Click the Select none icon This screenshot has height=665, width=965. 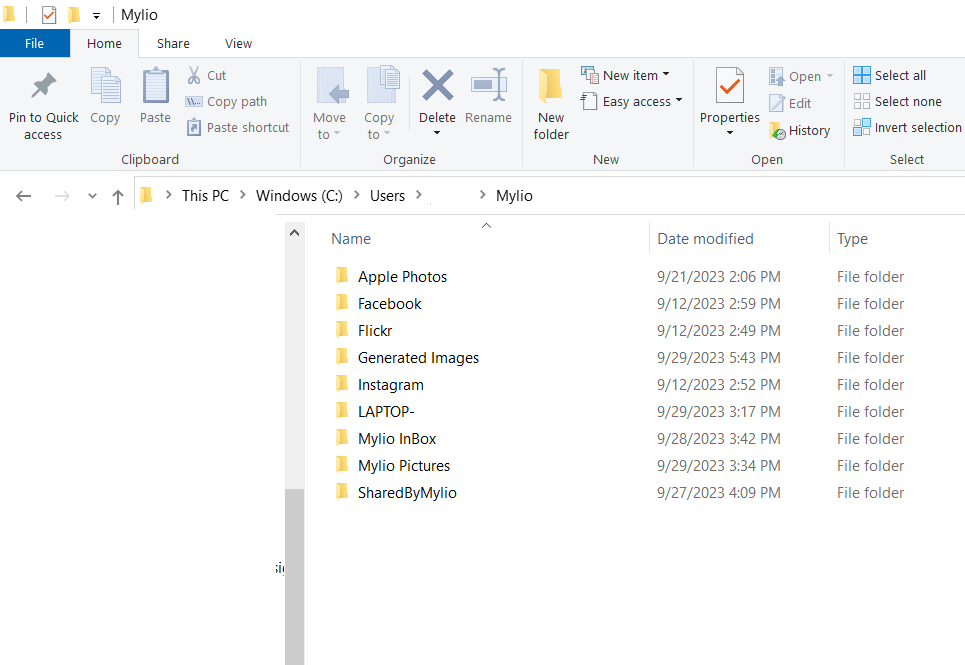point(862,102)
